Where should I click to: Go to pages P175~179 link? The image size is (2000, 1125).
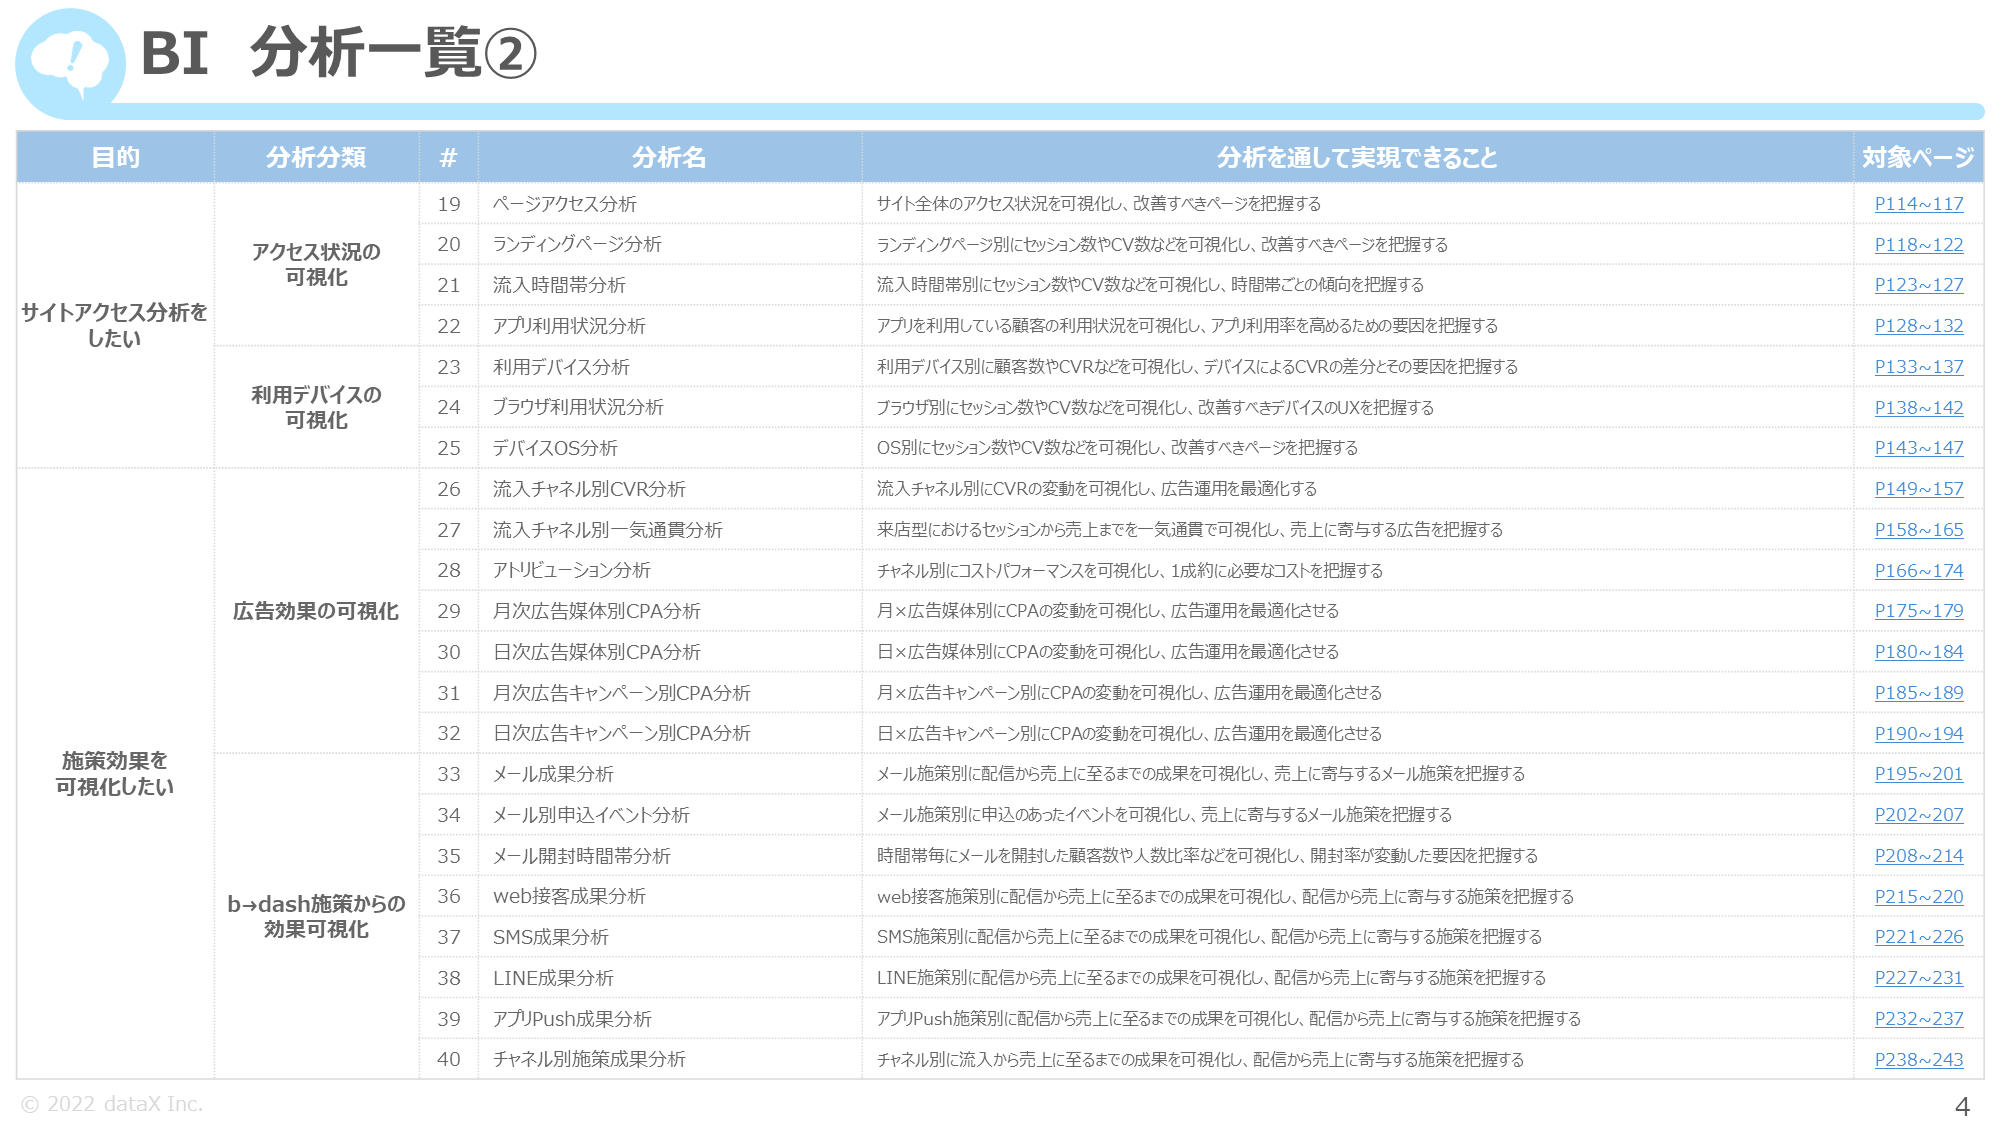[x=1918, y=611]
